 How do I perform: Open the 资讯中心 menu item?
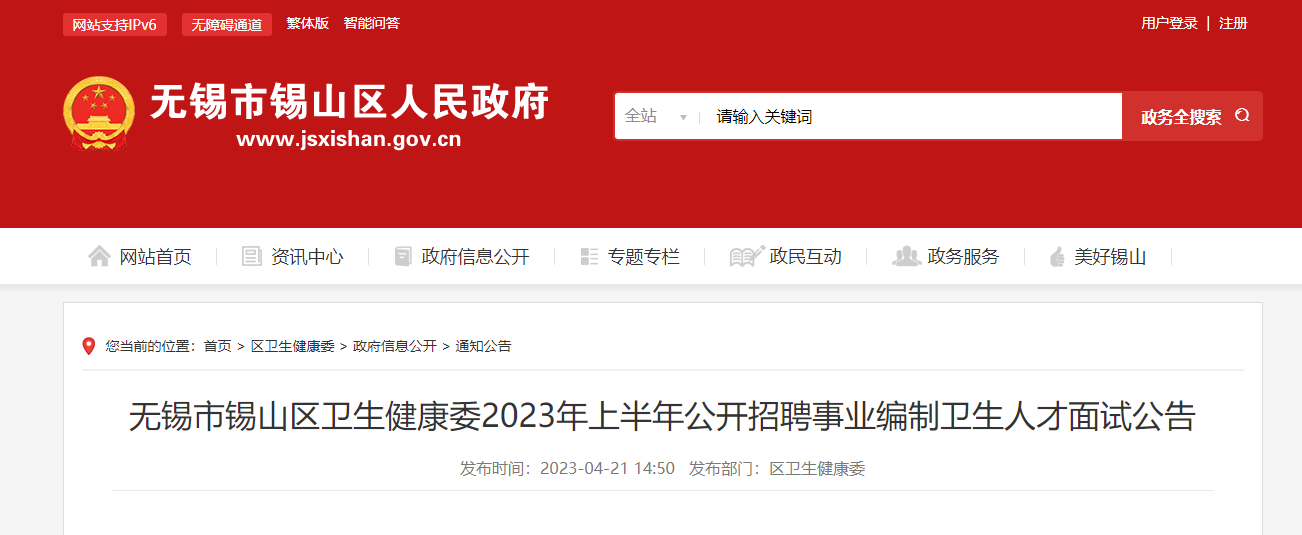(307, 257)
